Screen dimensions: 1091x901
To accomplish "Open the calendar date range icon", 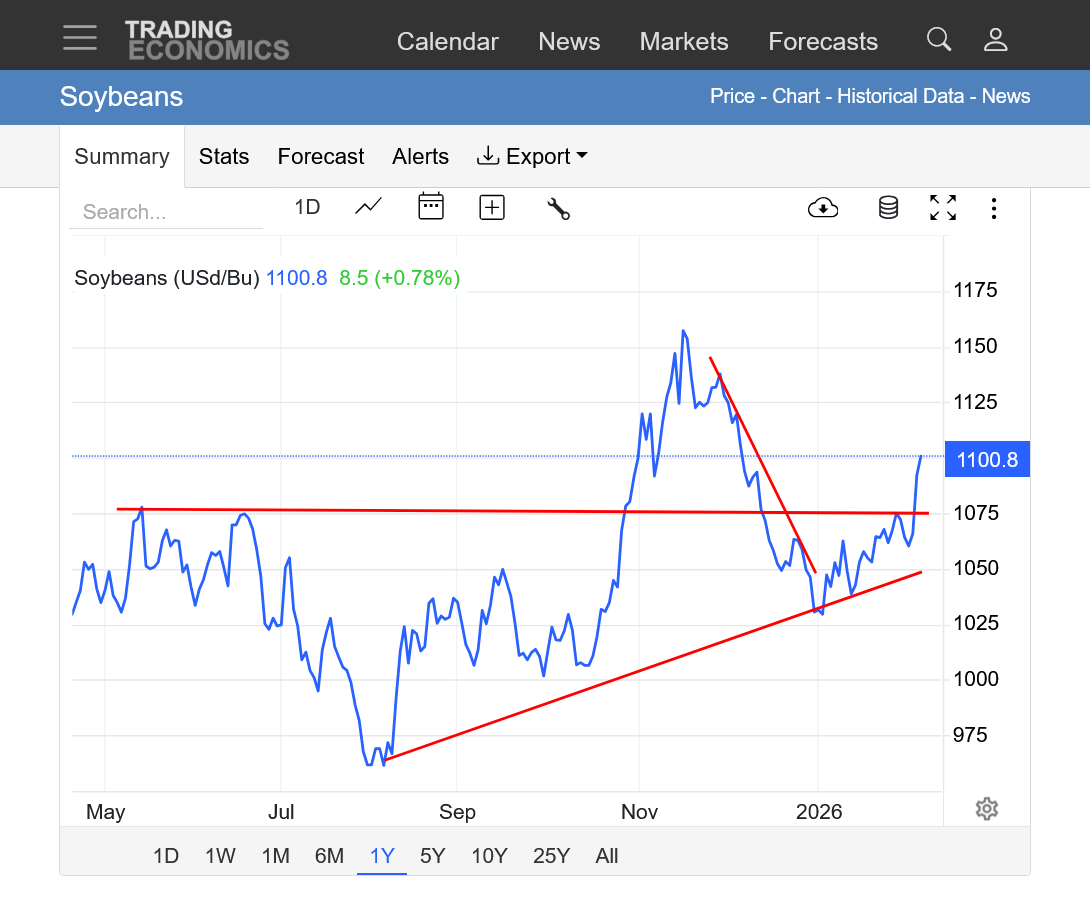I will [431, 207].
